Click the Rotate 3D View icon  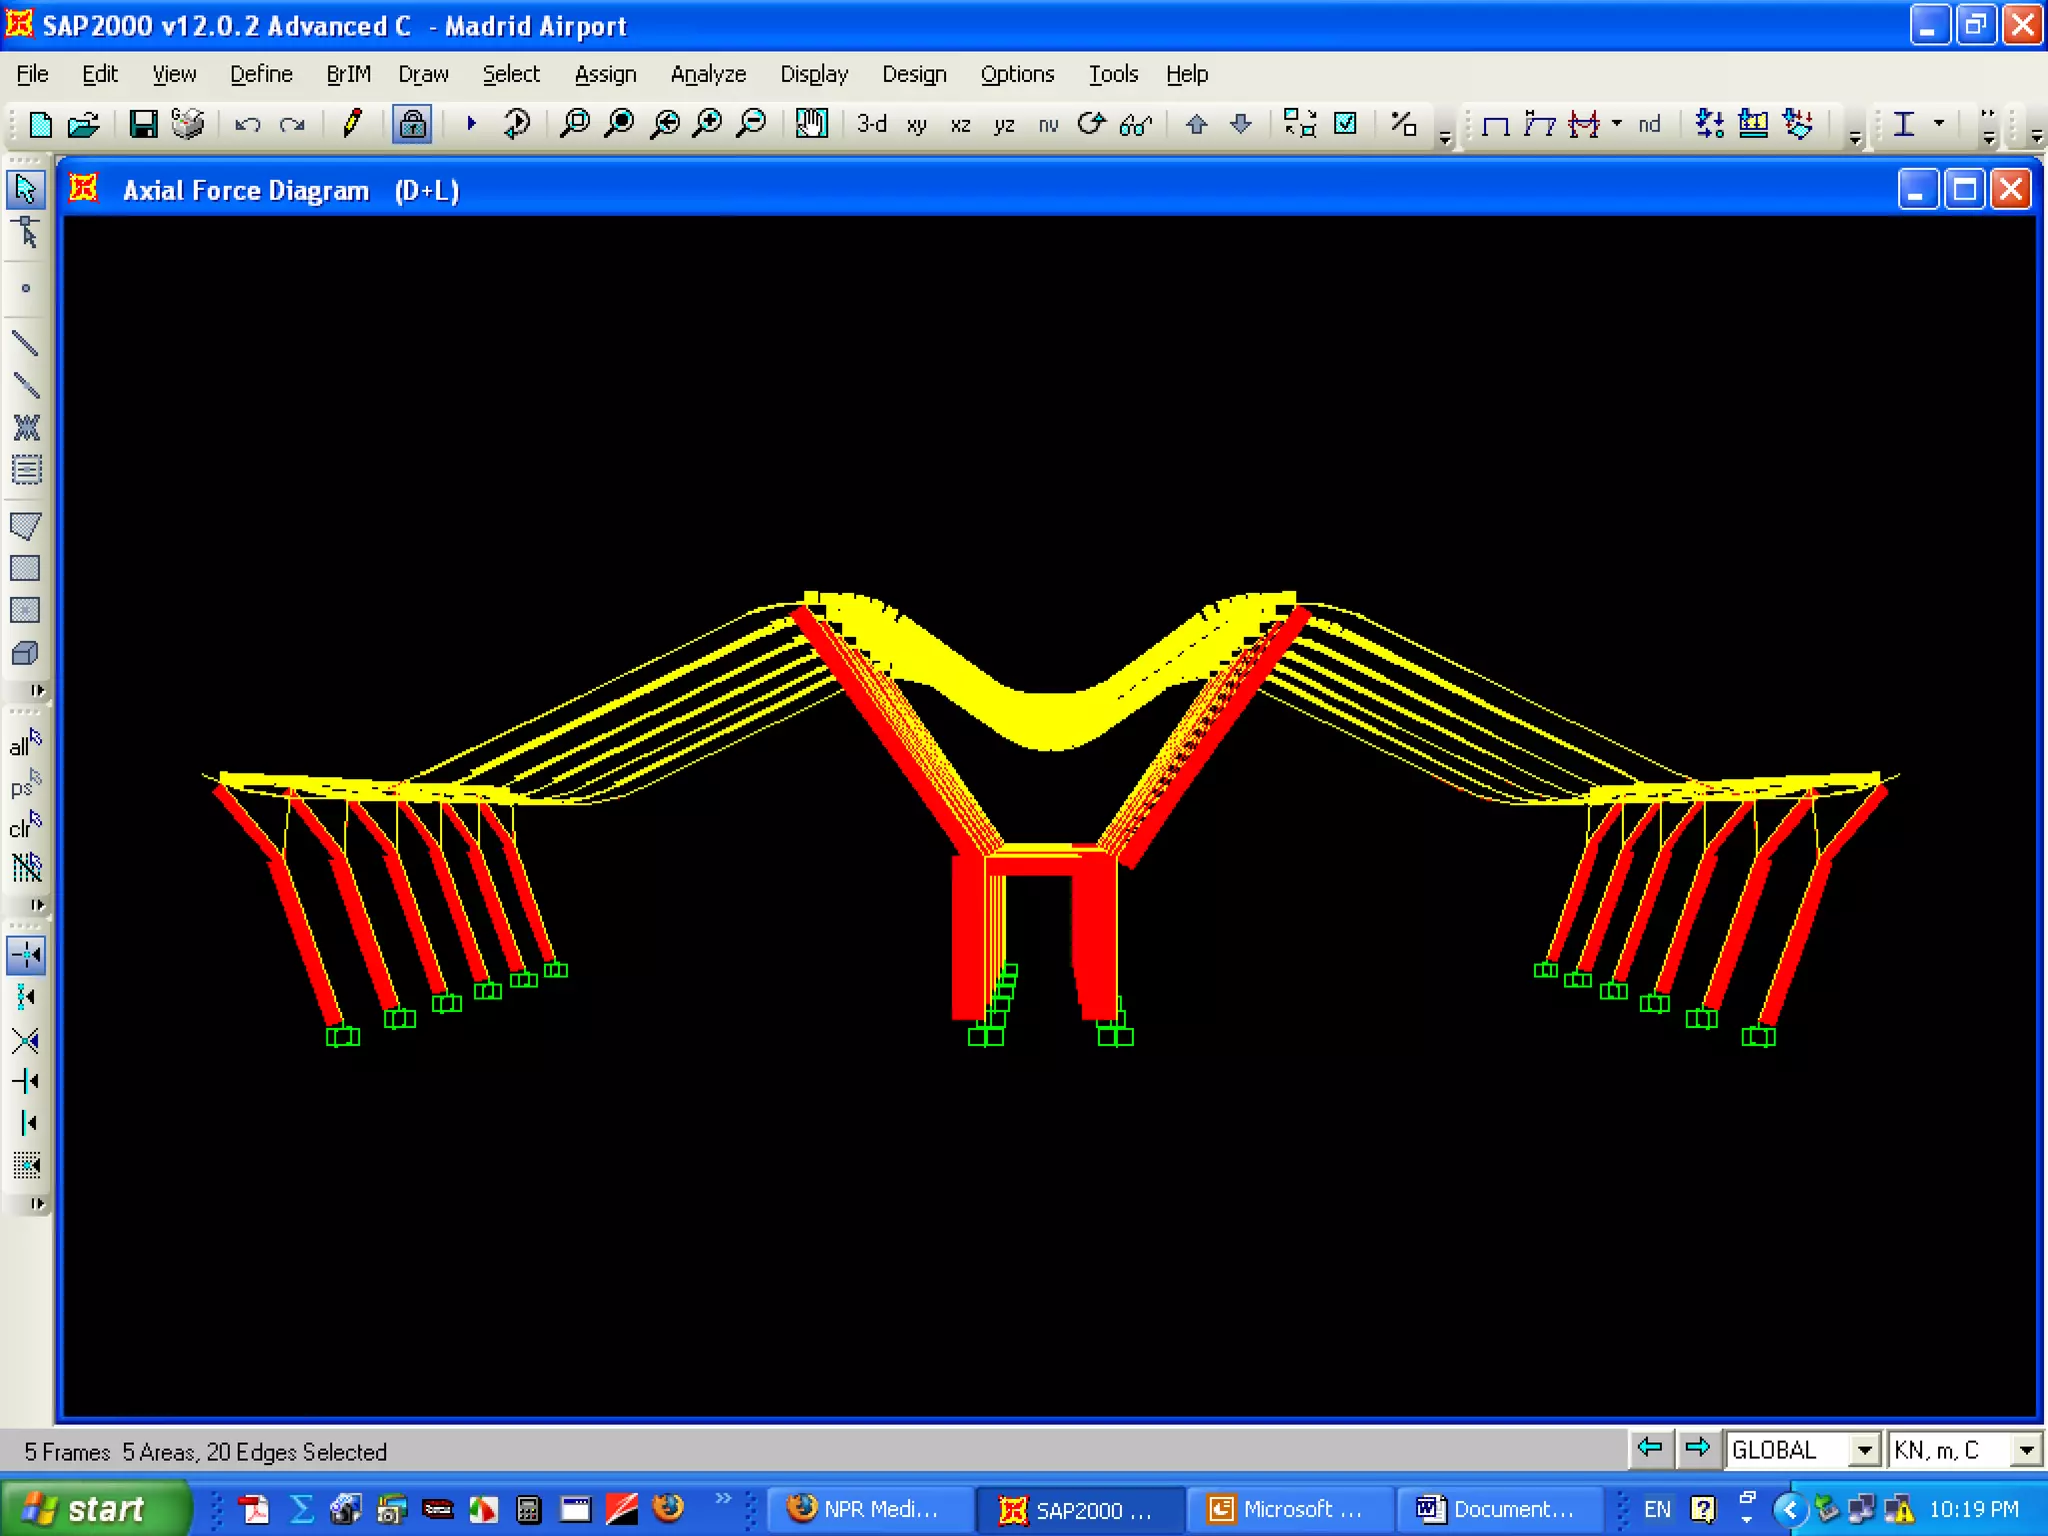coord(1091,124)
